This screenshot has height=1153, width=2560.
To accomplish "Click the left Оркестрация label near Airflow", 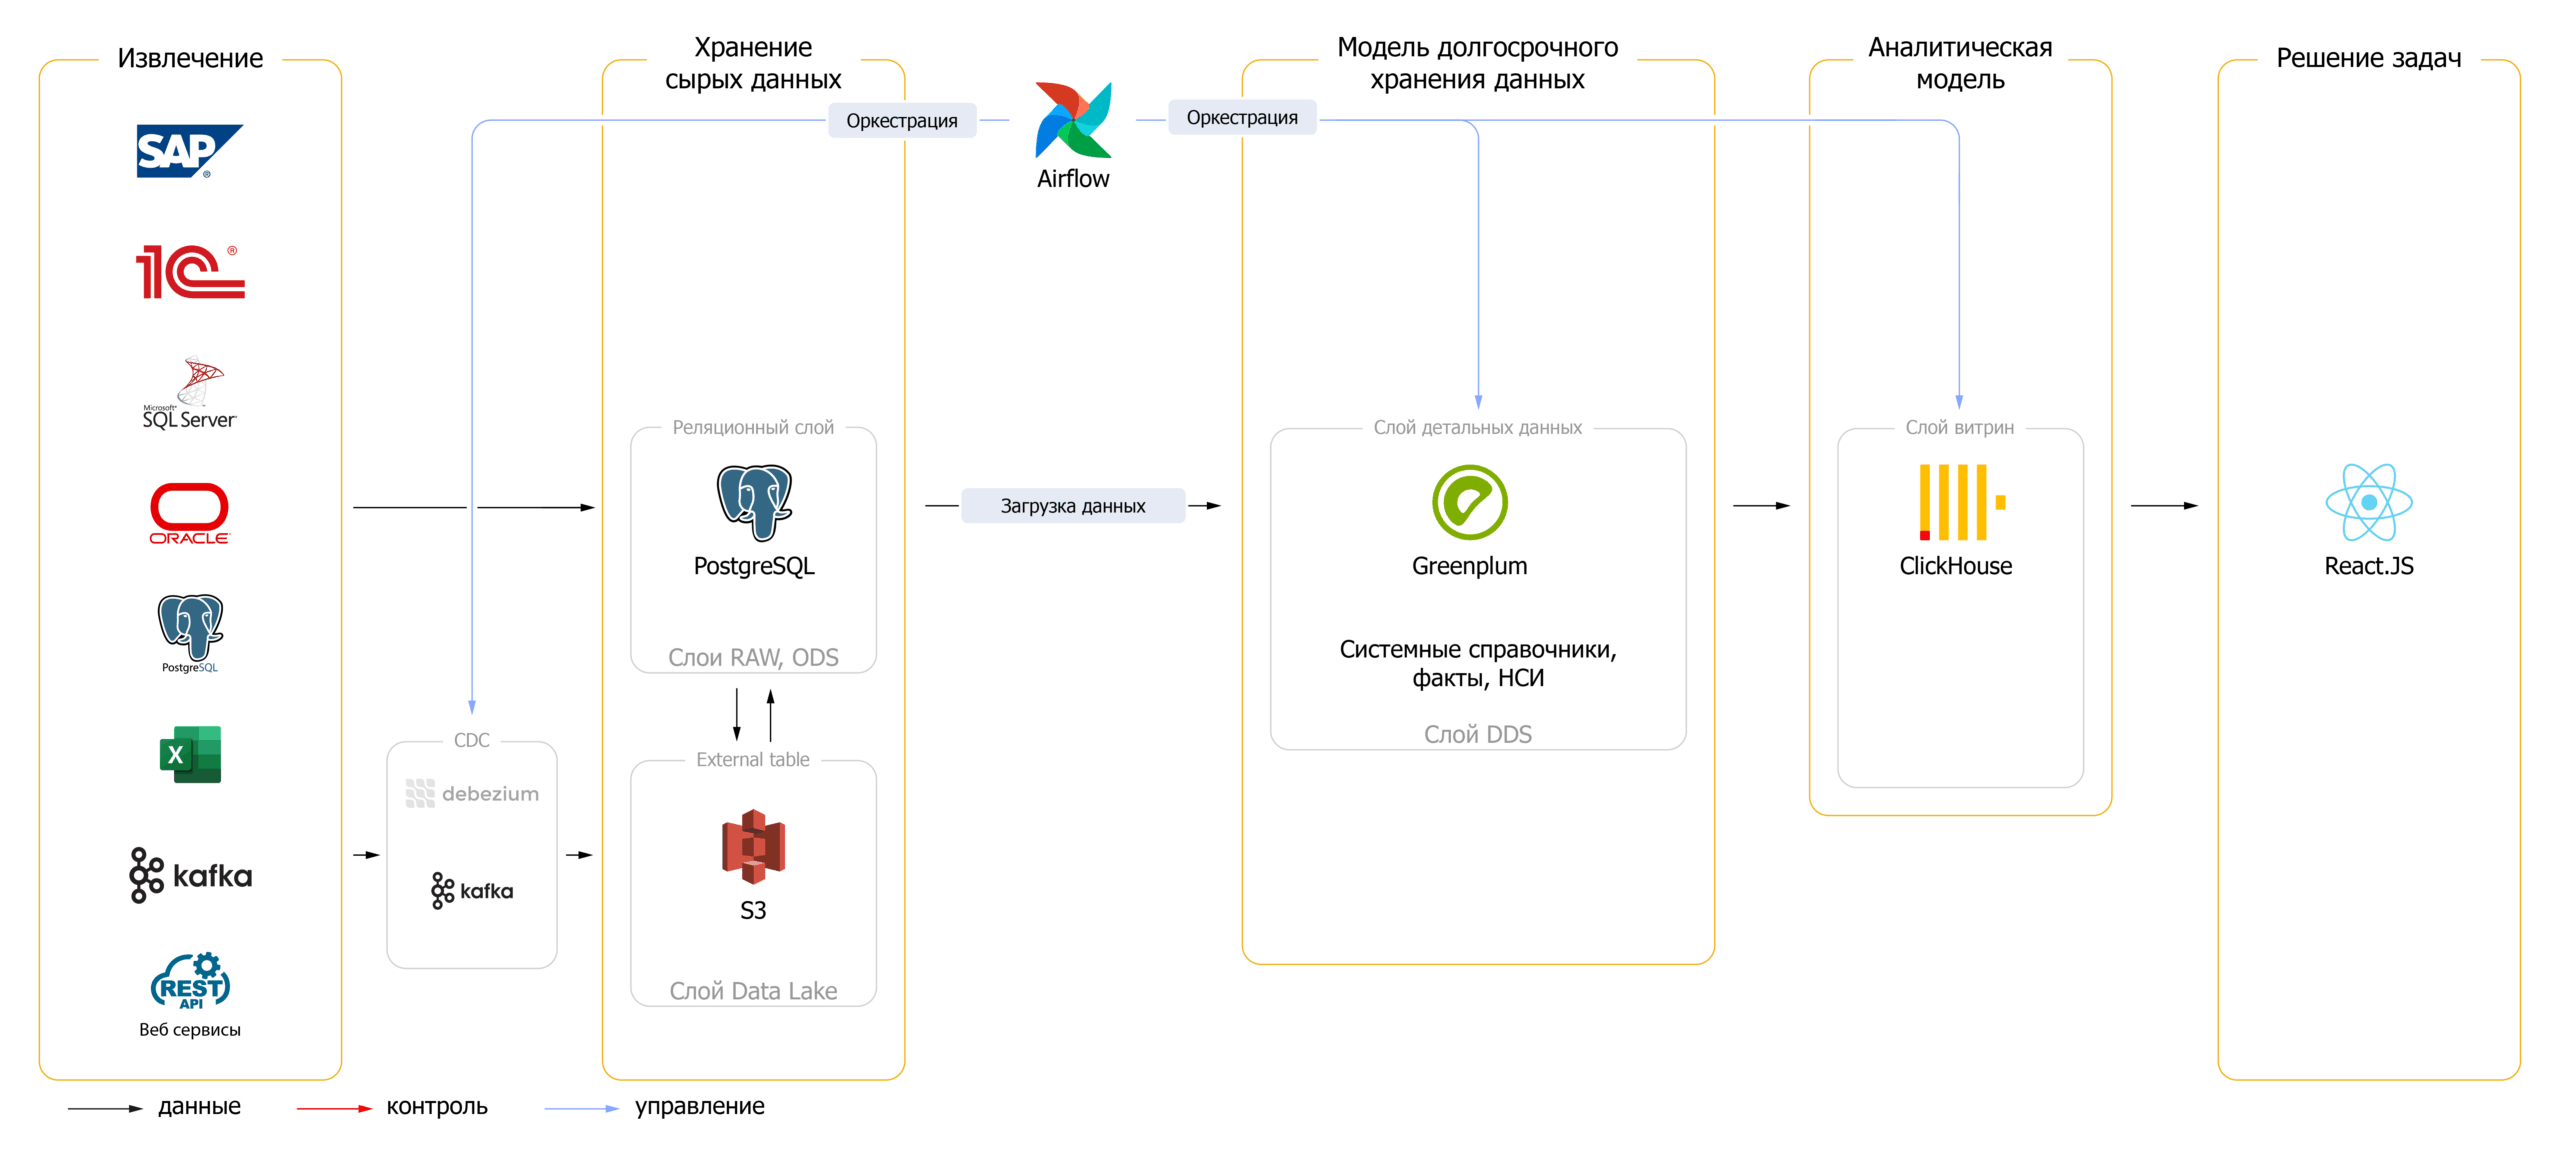I will 901,121.
